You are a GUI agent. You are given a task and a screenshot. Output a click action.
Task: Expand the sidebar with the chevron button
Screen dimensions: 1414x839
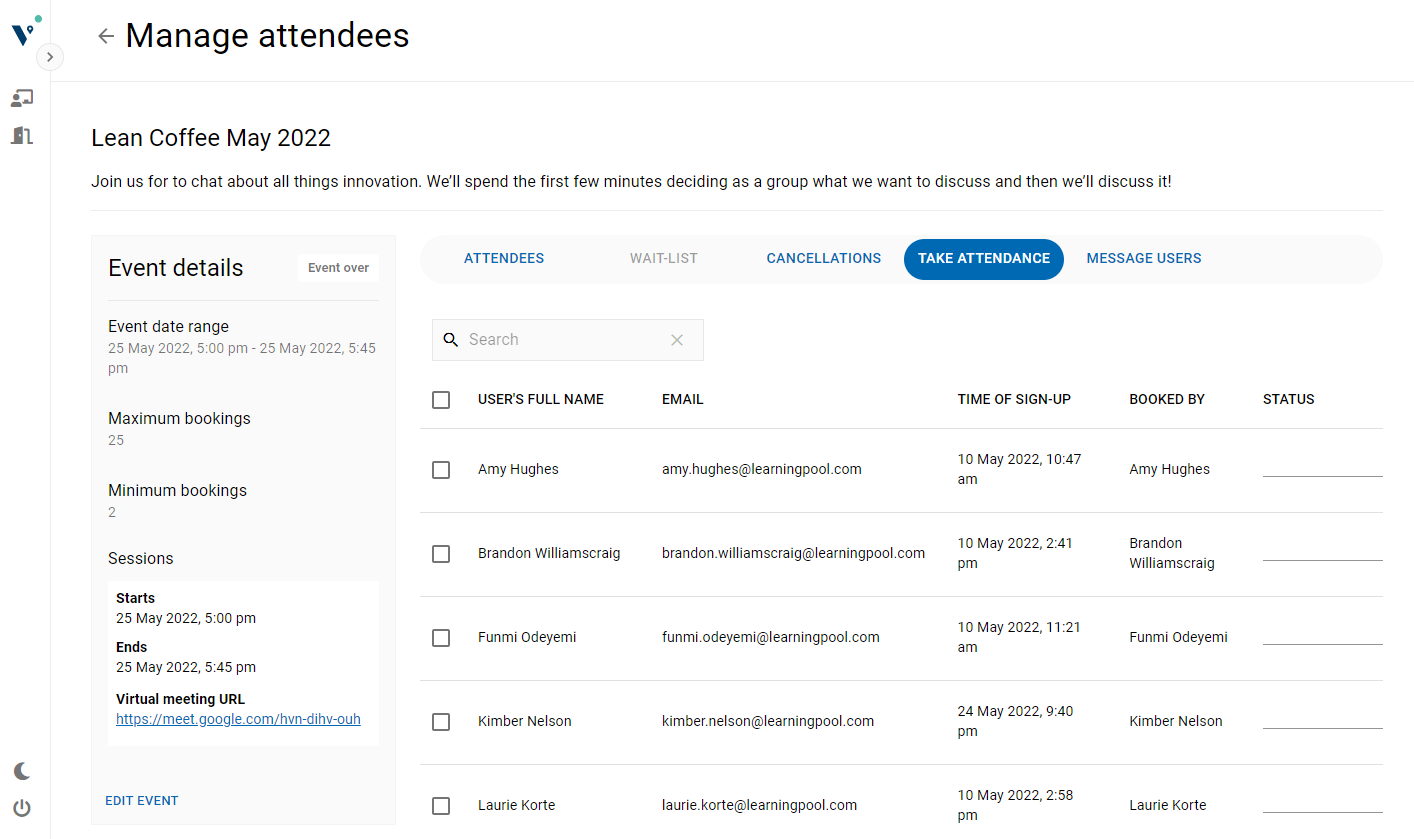point(50,57)
